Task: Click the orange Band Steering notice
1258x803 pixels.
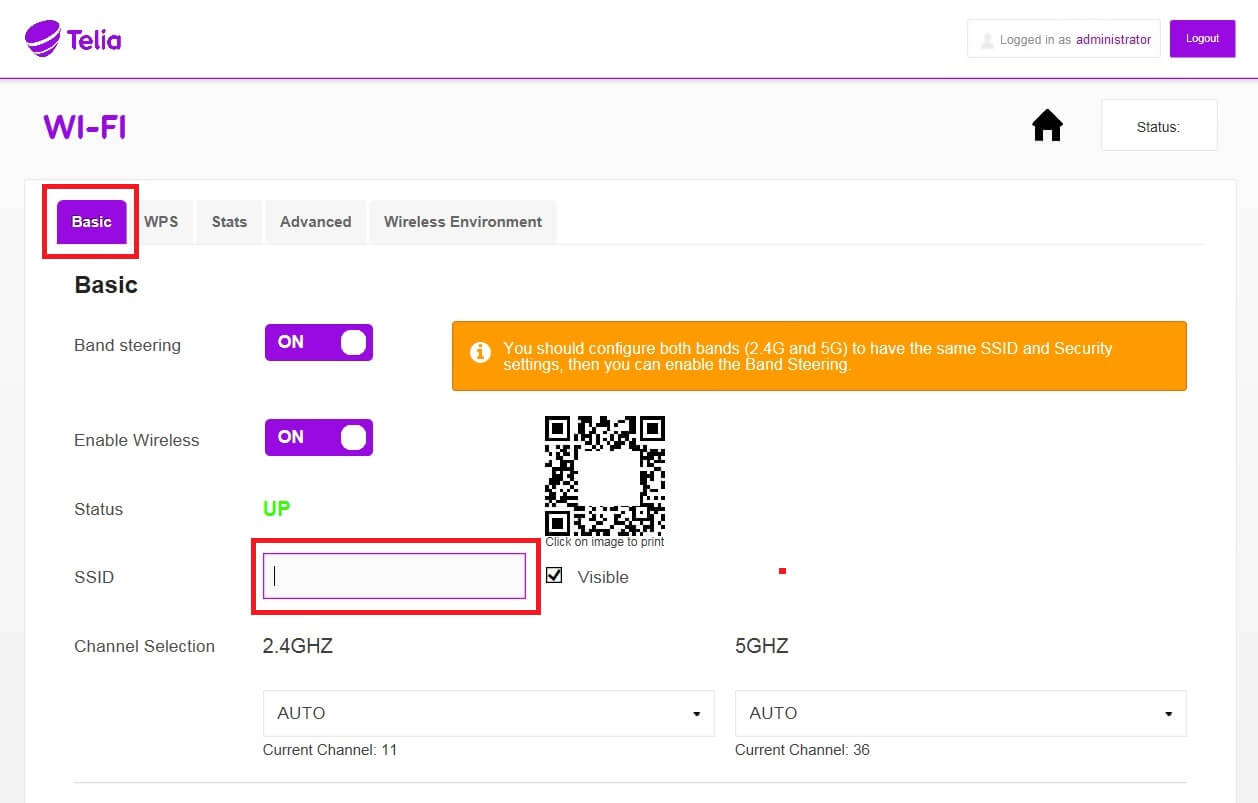Action: [x=818, y=356]
